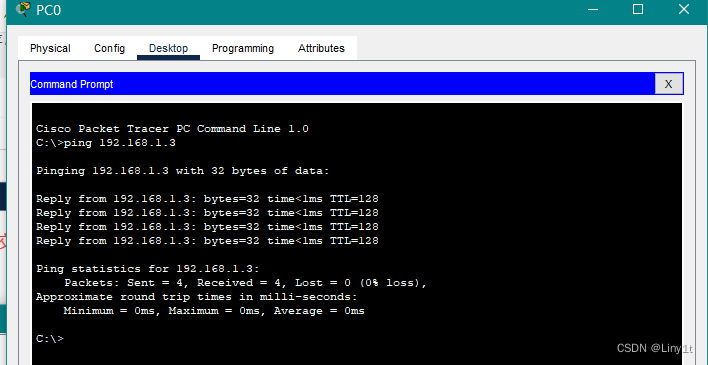
Task: Click the first 'Reply from 192.168.1.3' line
Action: [x=207, y=199]
